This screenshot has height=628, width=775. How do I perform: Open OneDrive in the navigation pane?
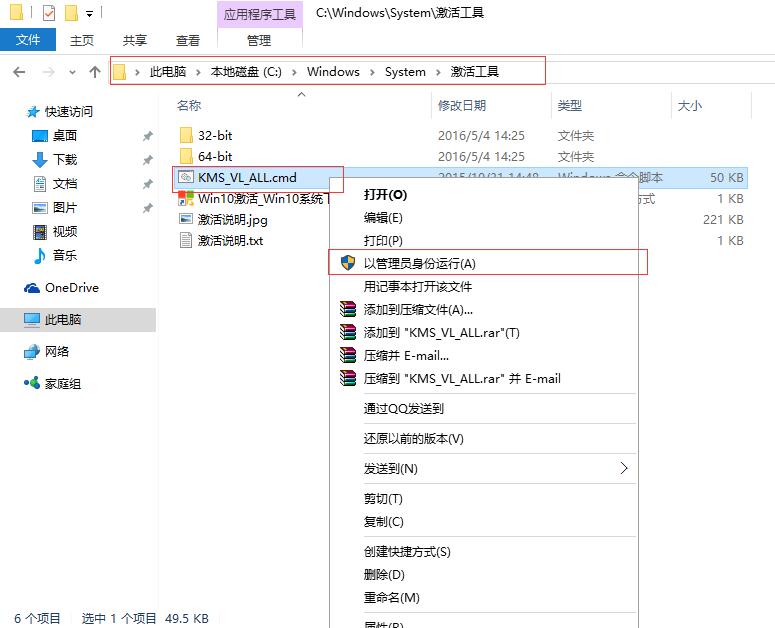[71, 288]
